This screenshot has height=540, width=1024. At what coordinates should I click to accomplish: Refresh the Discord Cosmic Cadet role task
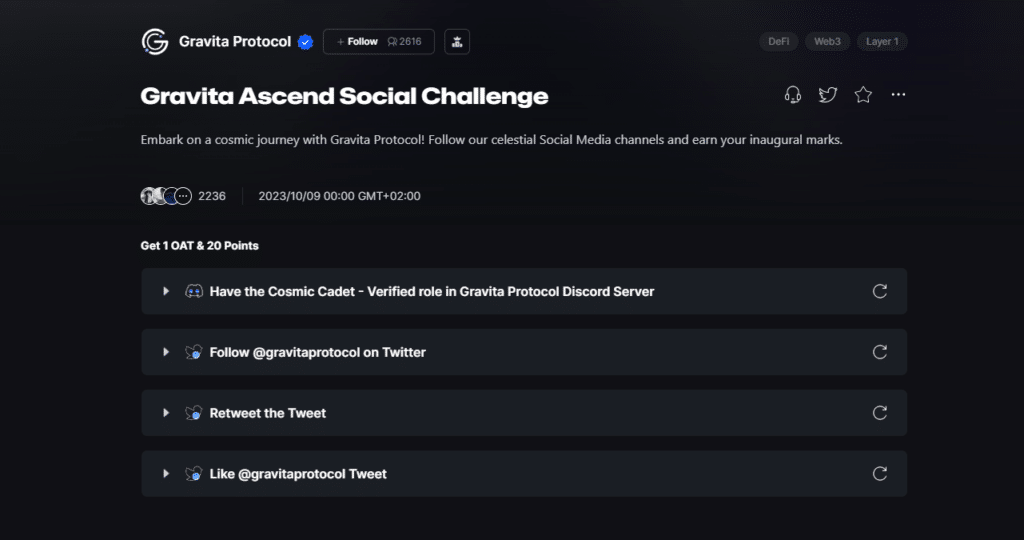tap(880, 291)
